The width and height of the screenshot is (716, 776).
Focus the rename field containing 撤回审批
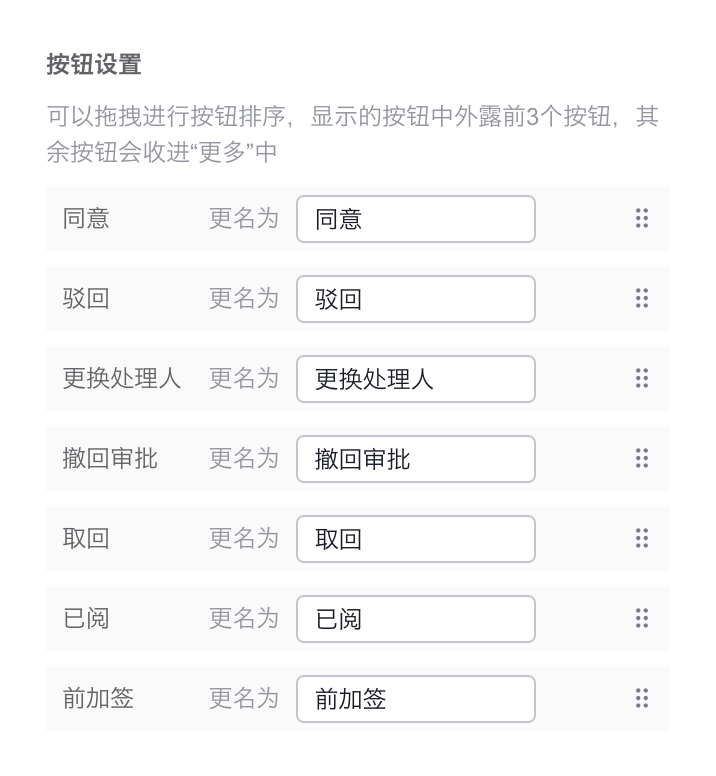(416, 459)
